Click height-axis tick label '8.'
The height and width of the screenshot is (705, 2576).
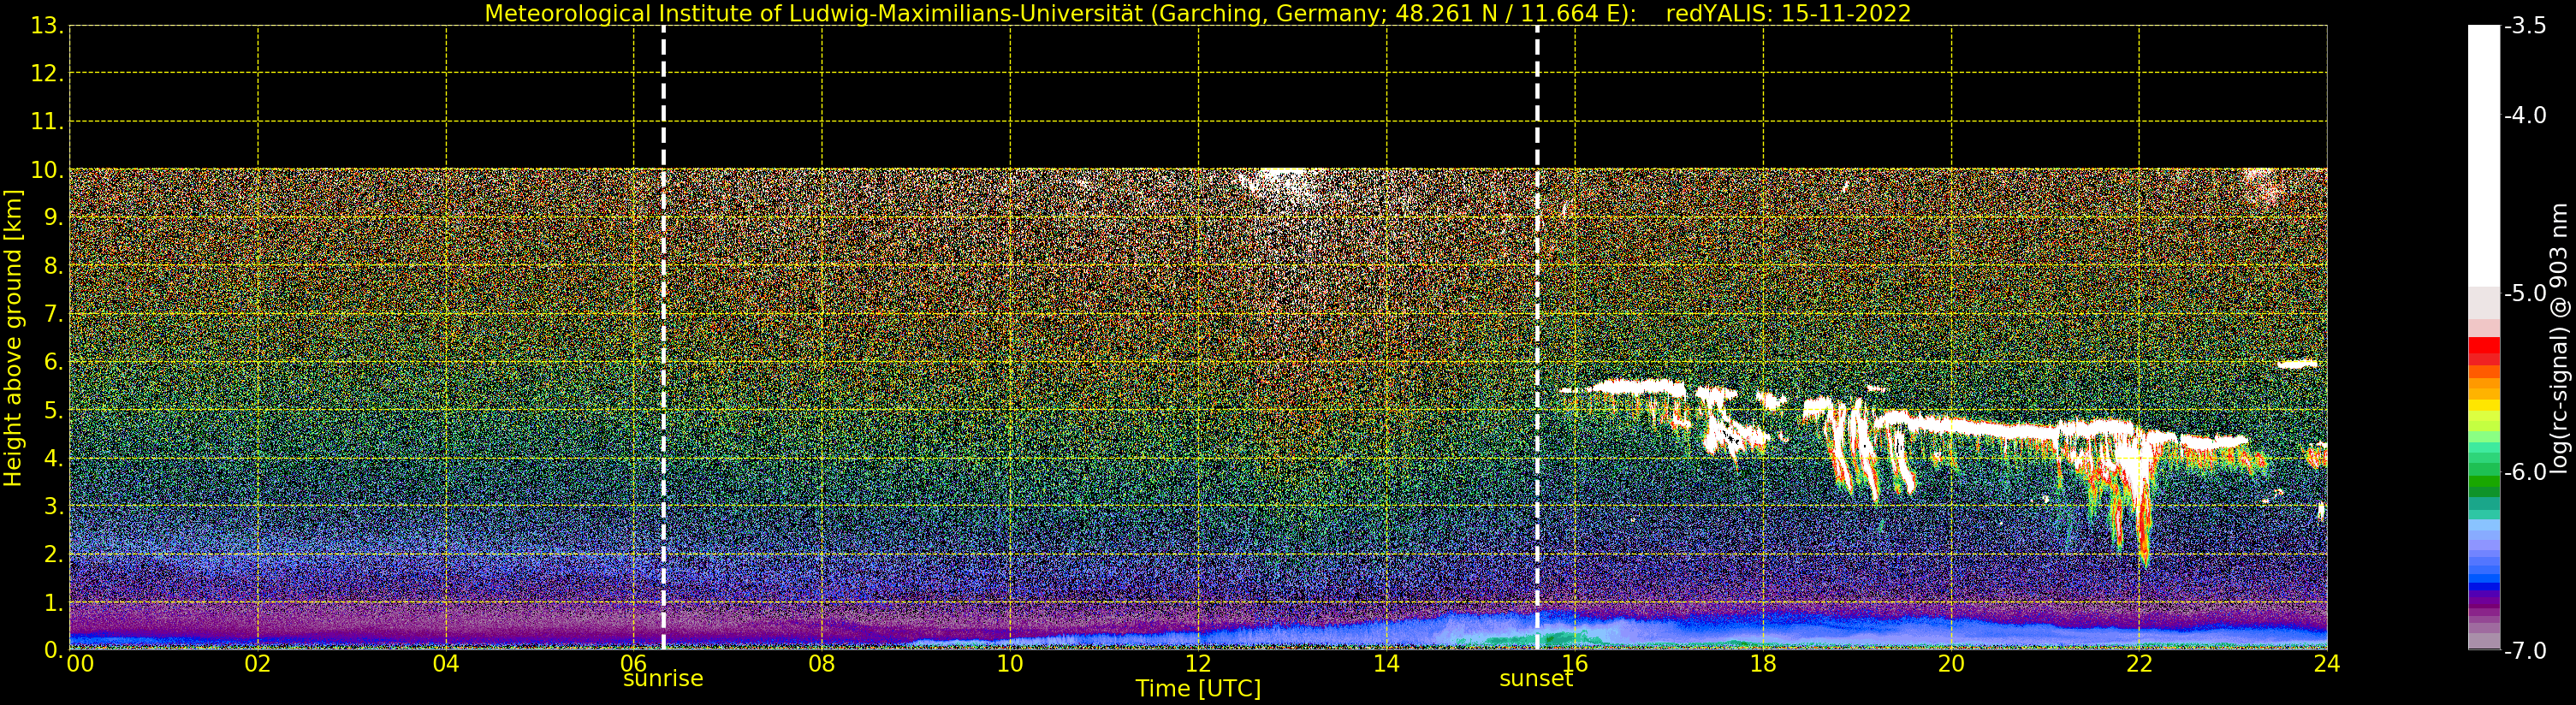pos(53,266)
